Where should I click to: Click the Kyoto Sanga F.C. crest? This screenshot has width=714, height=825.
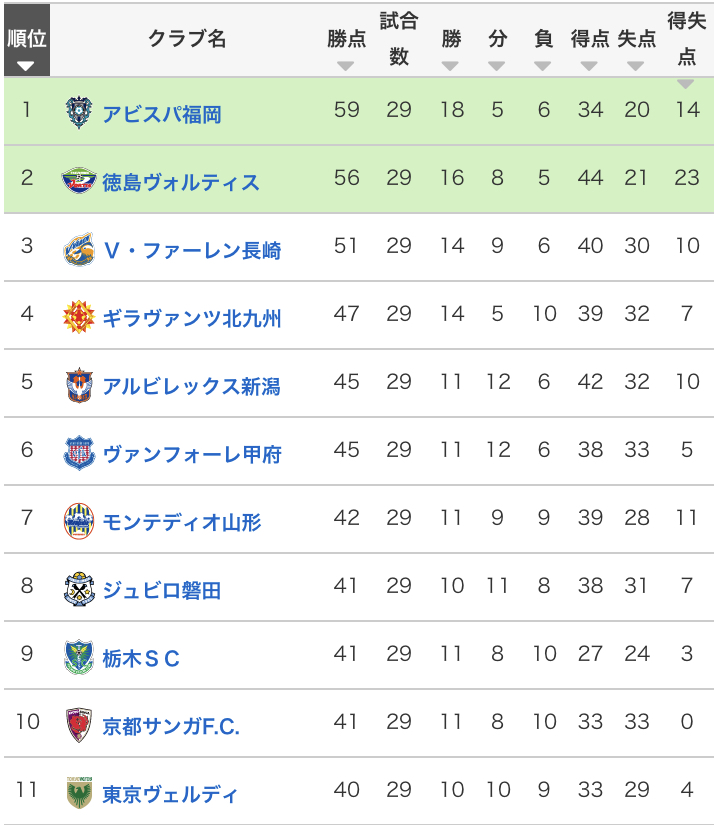[79, 724]
